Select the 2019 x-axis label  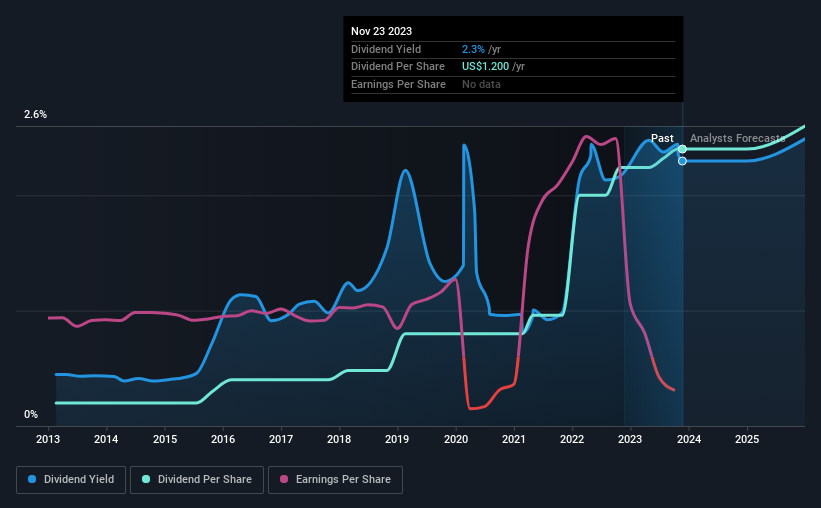(x=397, y=439)
